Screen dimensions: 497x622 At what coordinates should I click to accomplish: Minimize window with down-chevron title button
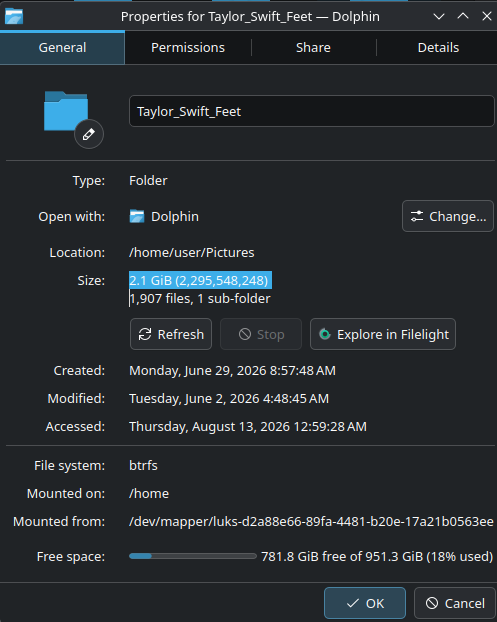[439, 16]
